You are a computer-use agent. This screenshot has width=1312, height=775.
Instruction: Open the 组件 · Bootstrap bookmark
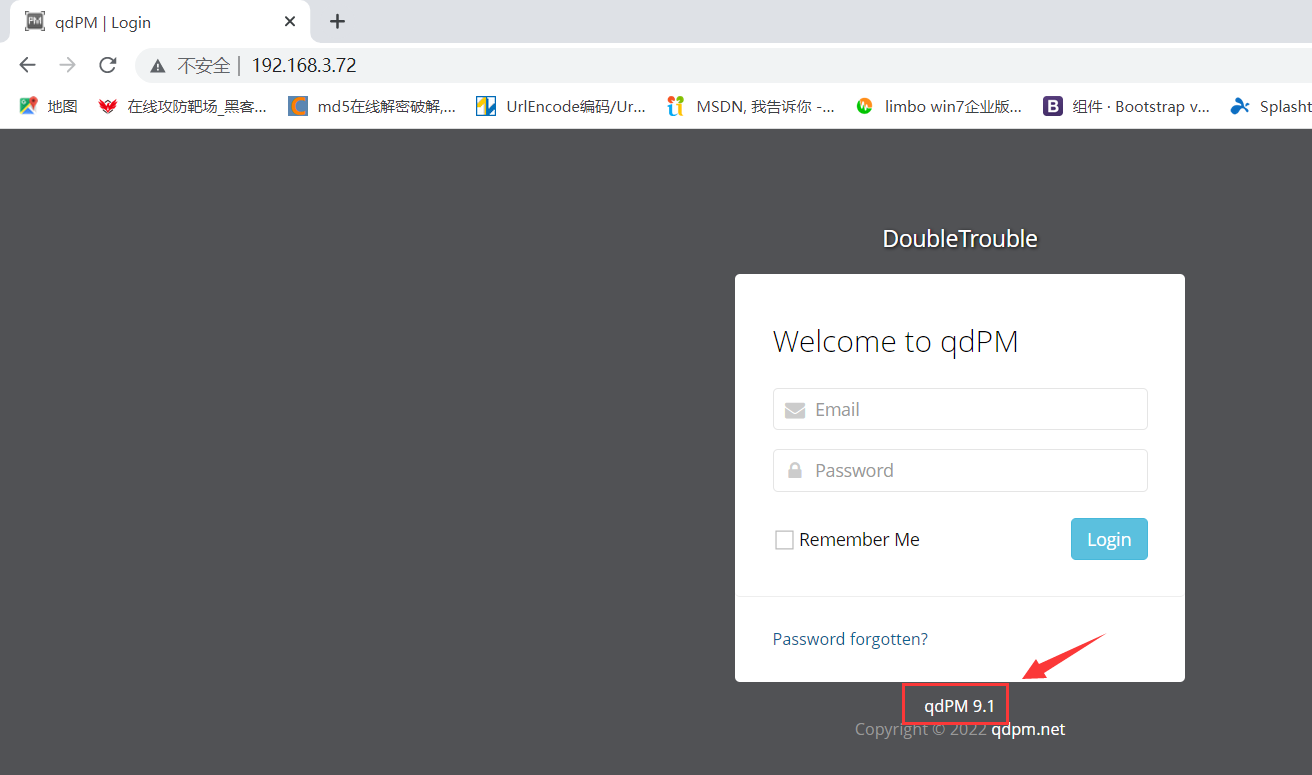pyautogui.click(x=1127, y=106)
